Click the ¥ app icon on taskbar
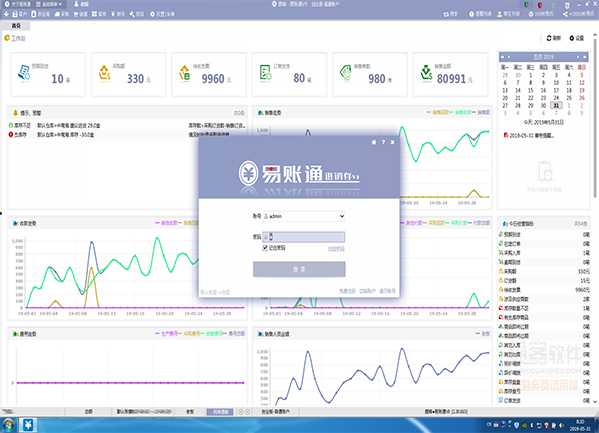 point(28,425)
